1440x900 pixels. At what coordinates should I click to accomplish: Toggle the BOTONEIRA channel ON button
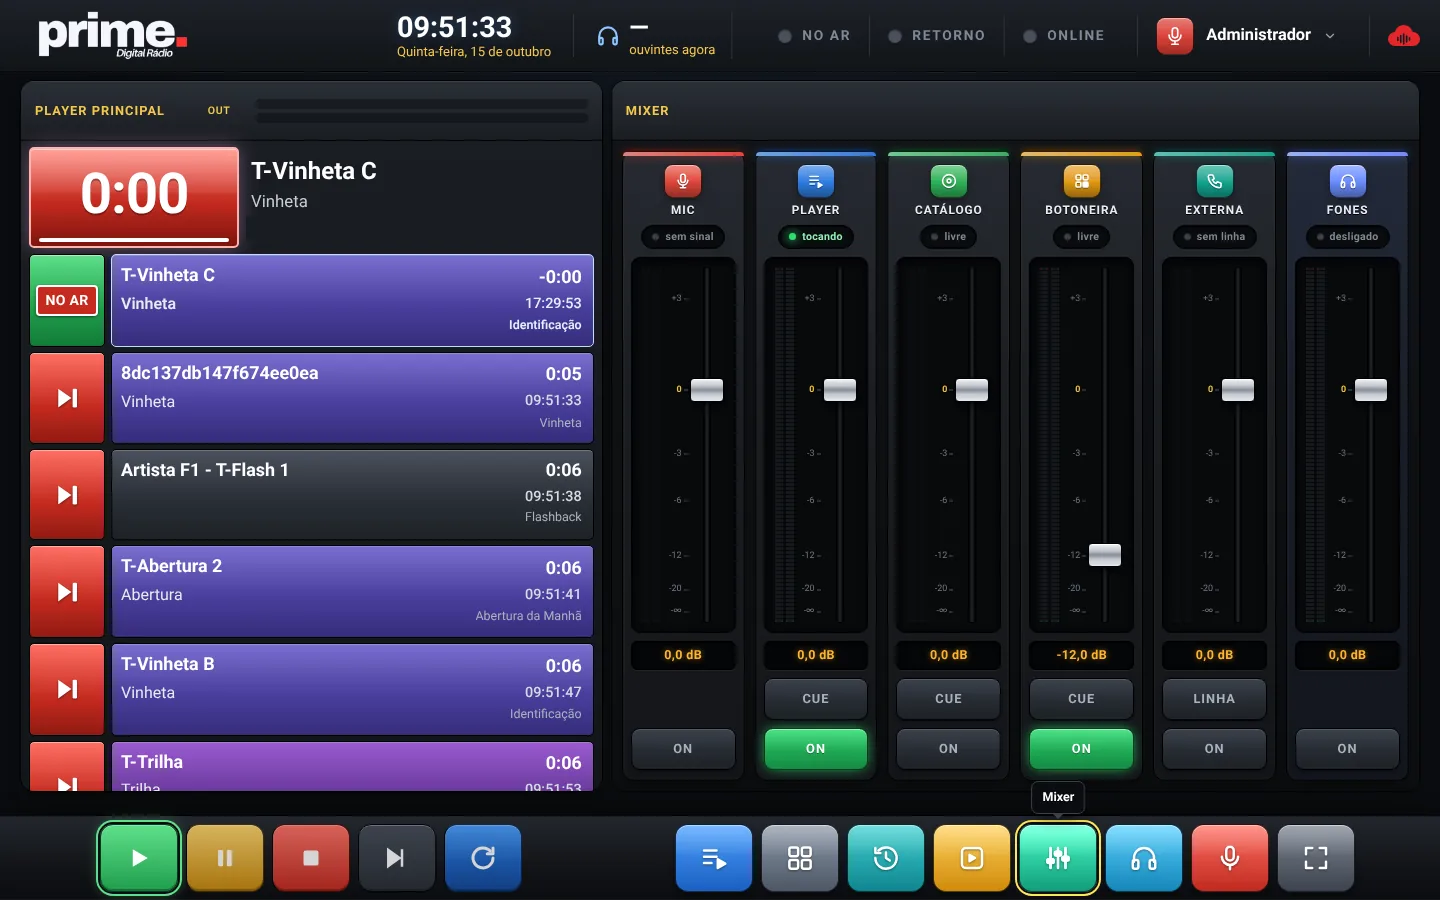click(1082, 748)
